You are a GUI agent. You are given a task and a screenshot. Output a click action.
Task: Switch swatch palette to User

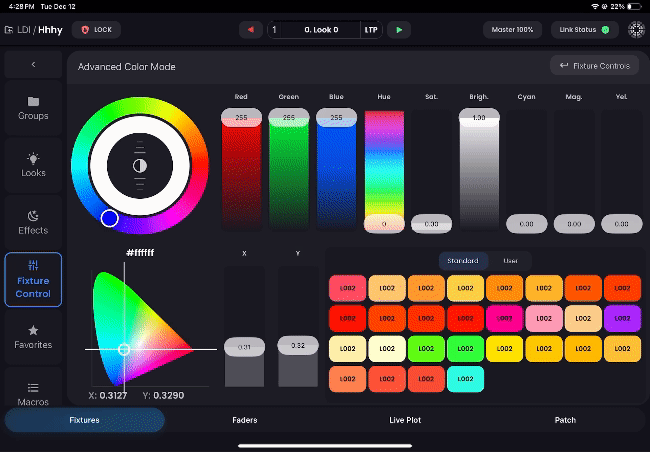pyautogui.click(x=510, y=261)
